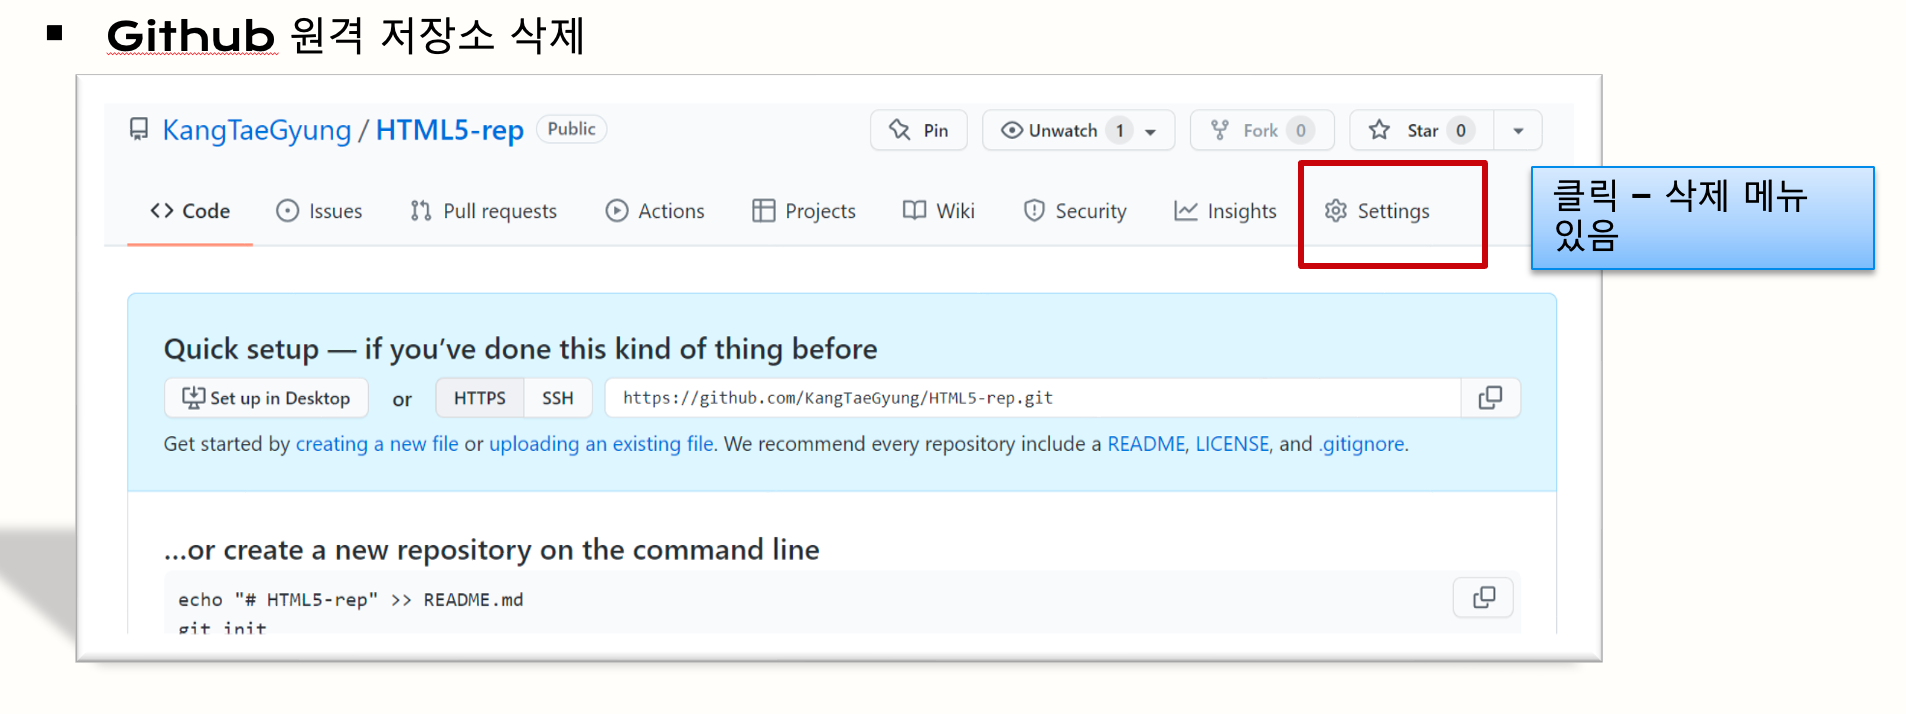Click the Pull requests icon

420,211
